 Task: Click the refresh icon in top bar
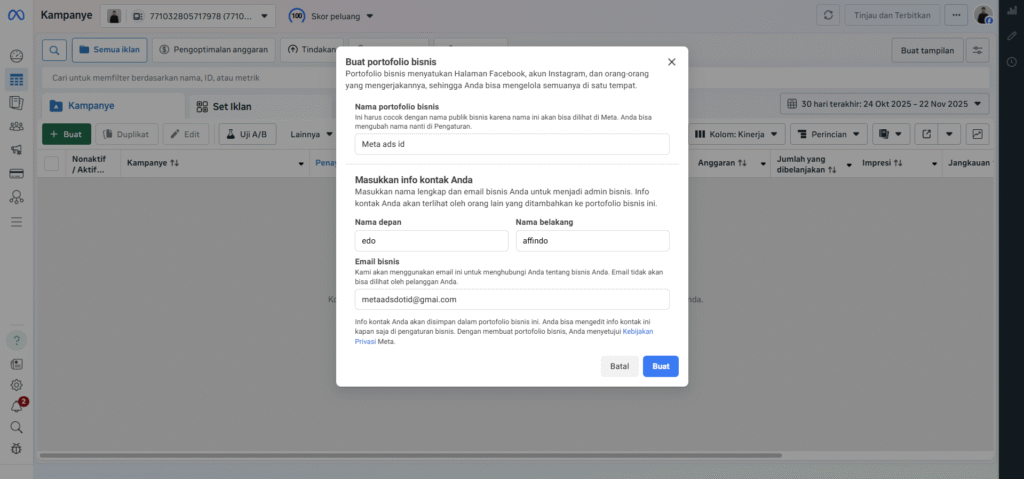pyautogui.click(x=827, y=16)
